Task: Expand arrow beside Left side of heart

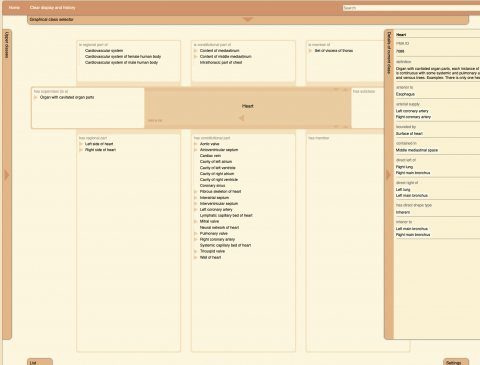Action: click(x=81, y=144)
